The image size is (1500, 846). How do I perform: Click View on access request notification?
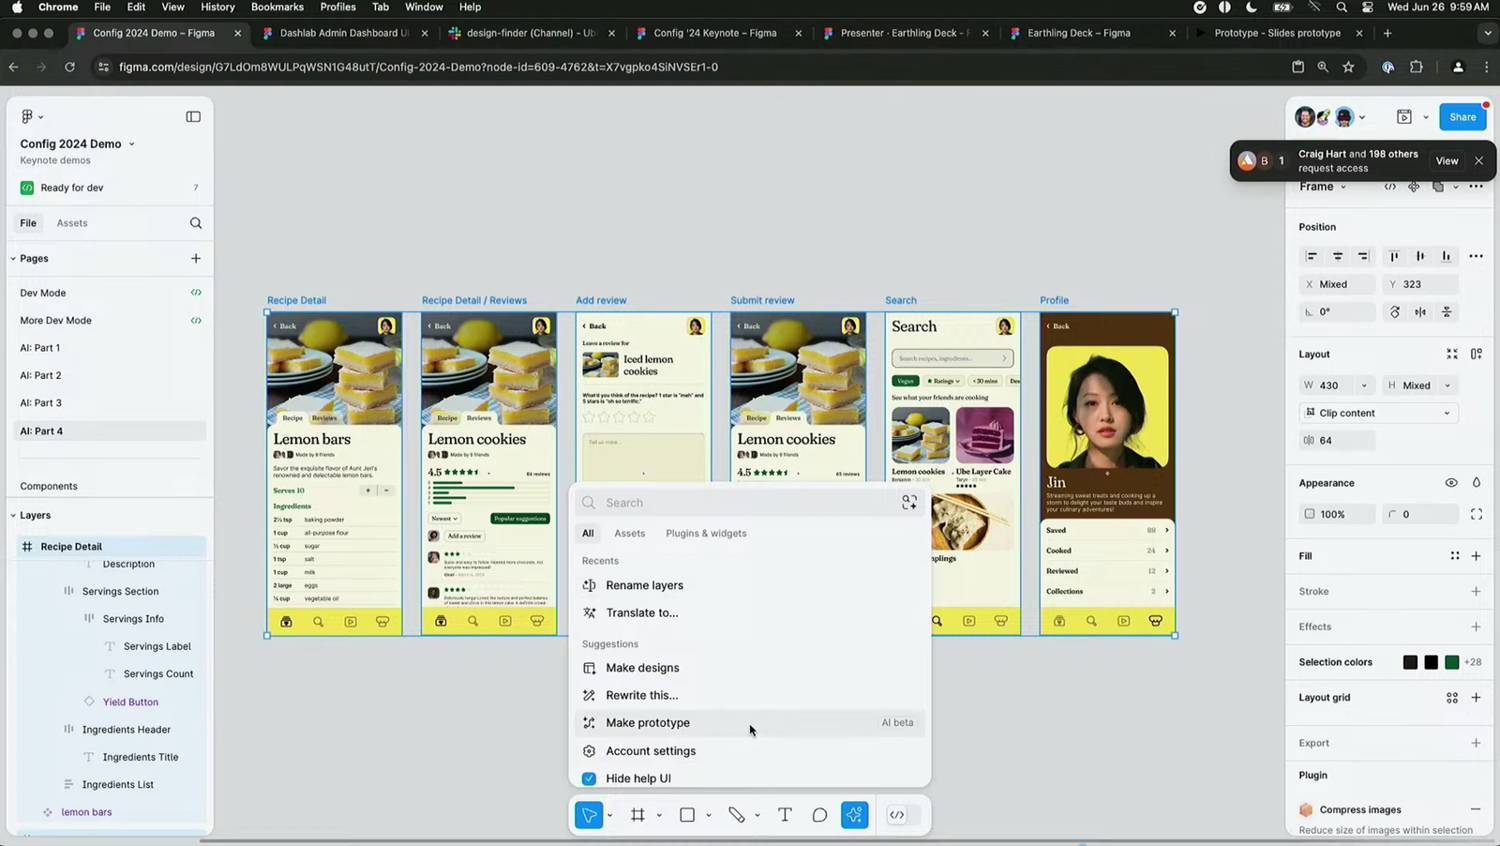(1447, 161)
